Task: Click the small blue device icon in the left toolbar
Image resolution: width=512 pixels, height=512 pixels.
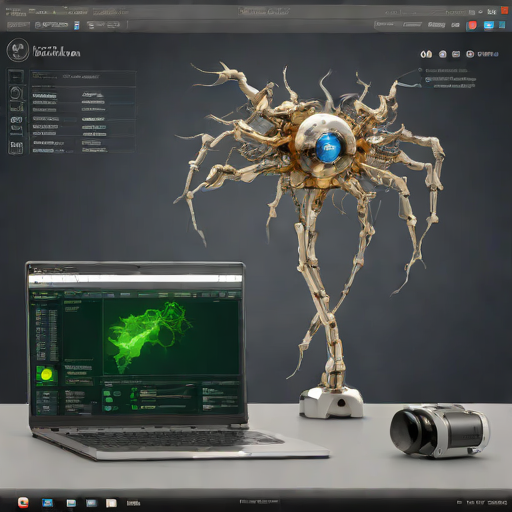Action: click(77, 25)
